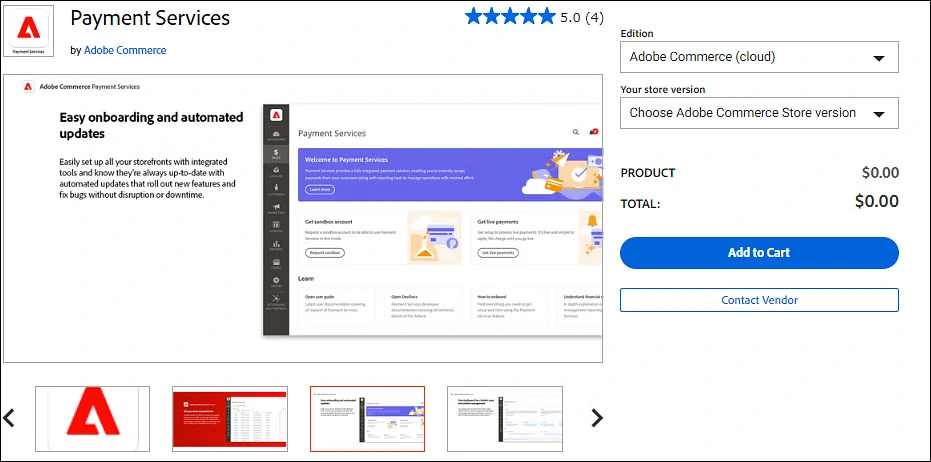Click the five-star rating display

[510, 17]
